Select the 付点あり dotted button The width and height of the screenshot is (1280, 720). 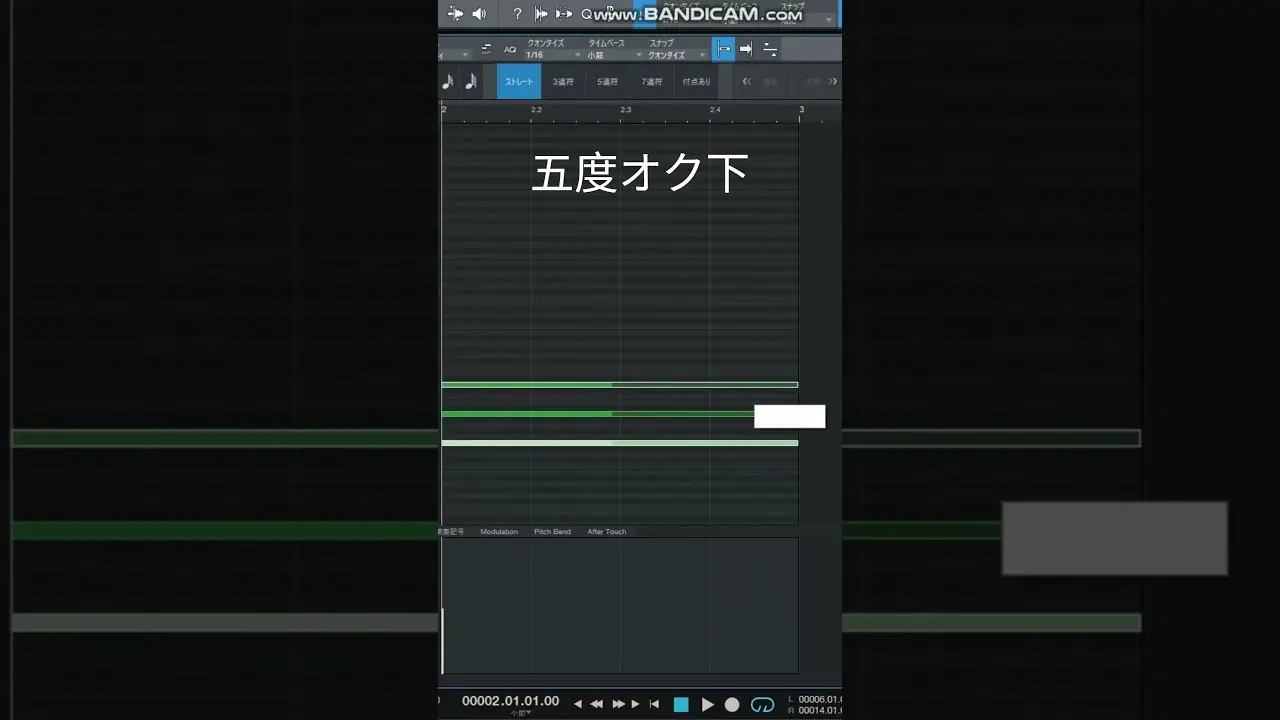(x=696, y=82)
